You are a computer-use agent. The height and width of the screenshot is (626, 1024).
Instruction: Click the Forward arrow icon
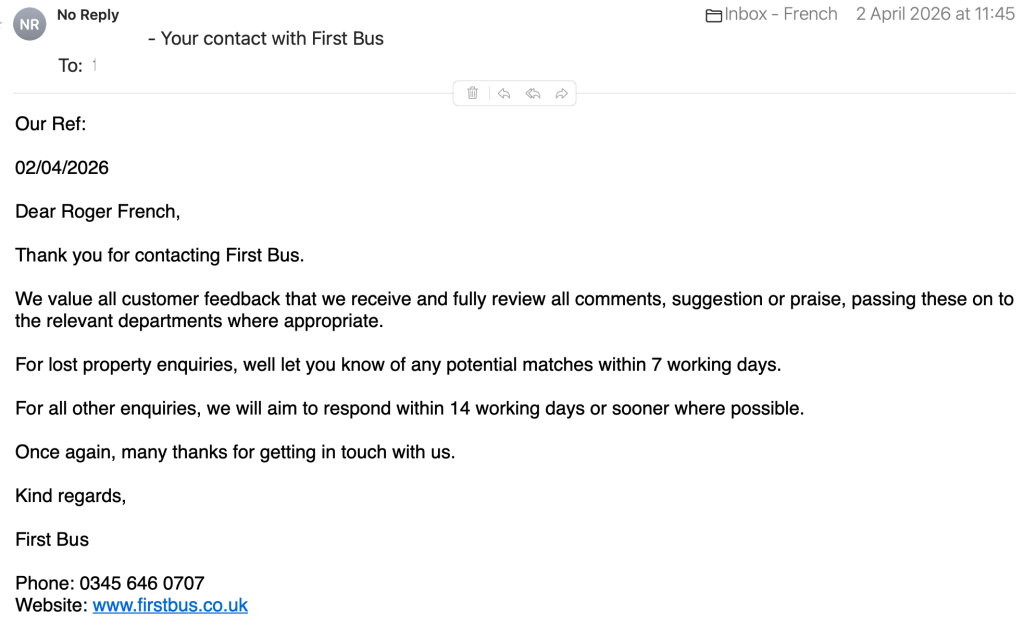562,93
